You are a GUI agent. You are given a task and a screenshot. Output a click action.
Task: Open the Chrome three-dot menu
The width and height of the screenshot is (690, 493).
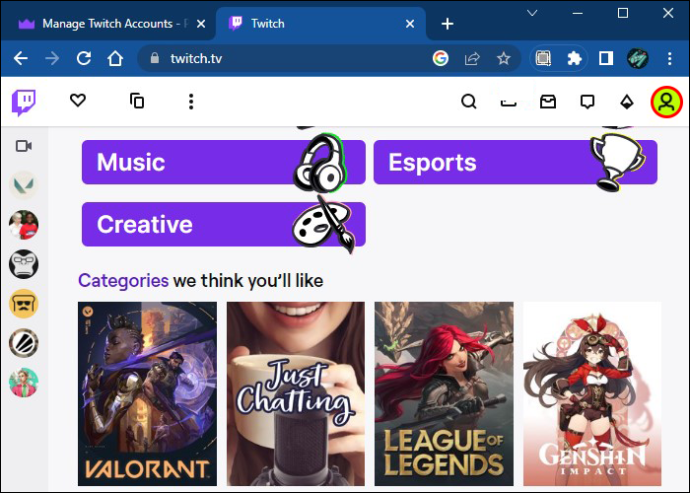[669, 58]
